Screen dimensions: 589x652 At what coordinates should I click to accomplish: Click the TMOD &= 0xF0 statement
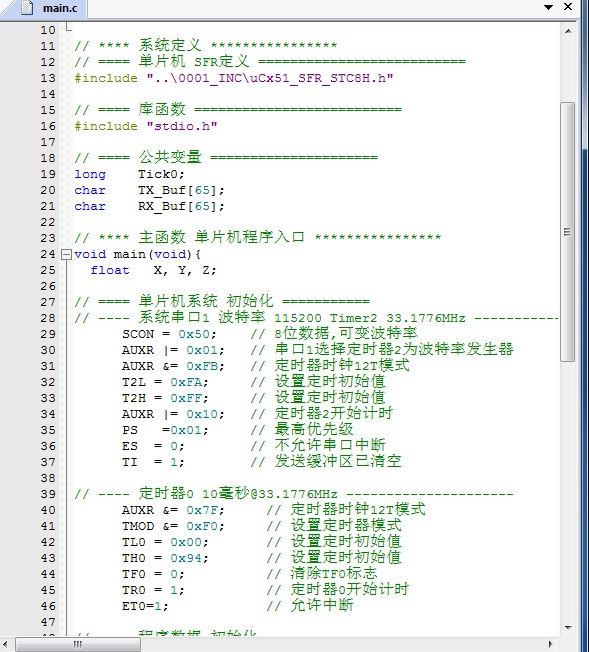(x=173, y=526)
